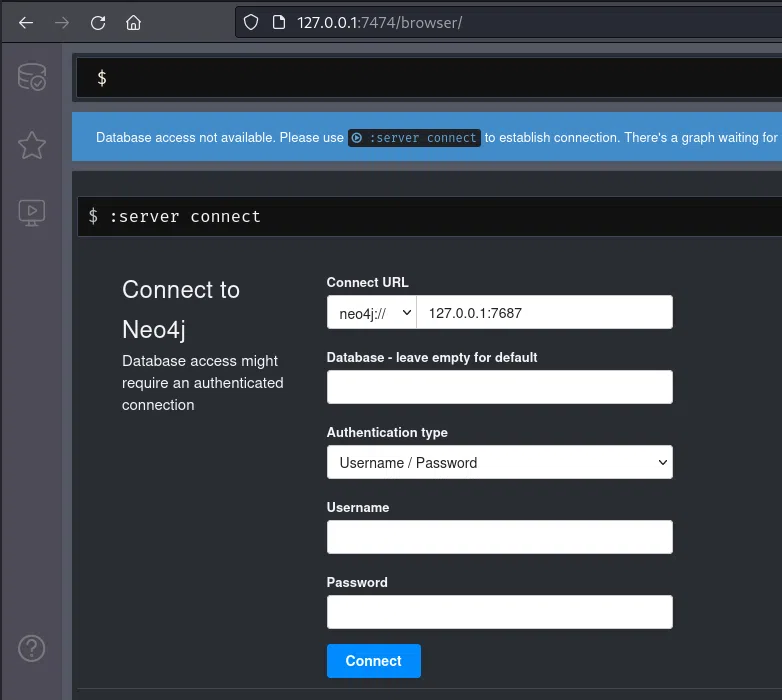Open the Help question mark icon
Screen dimensions: 782x700
32,647
